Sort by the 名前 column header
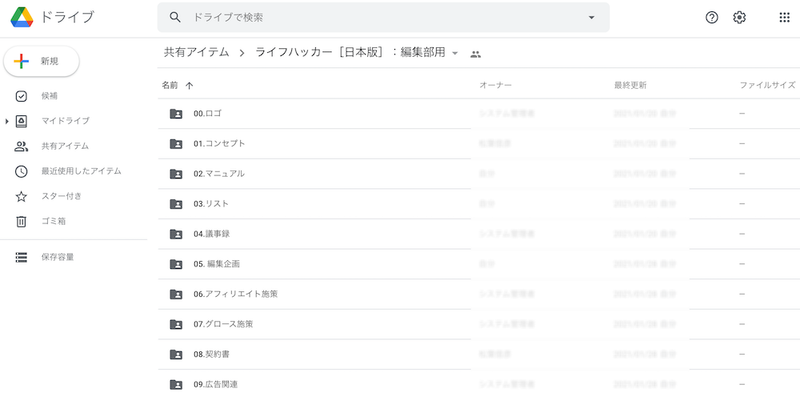 coord(170,85)
